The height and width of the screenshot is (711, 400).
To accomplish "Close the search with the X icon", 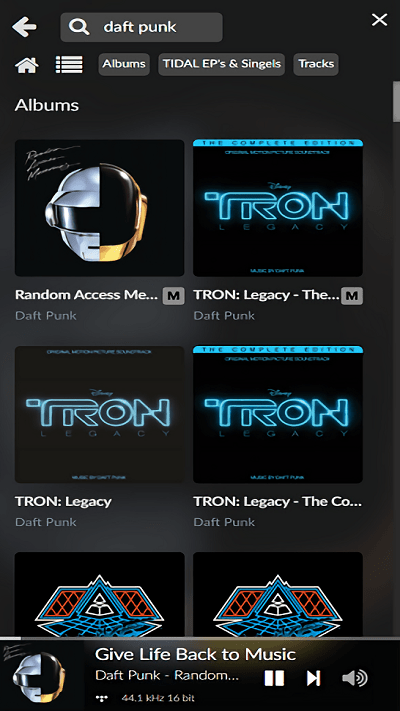I will 379,20.
